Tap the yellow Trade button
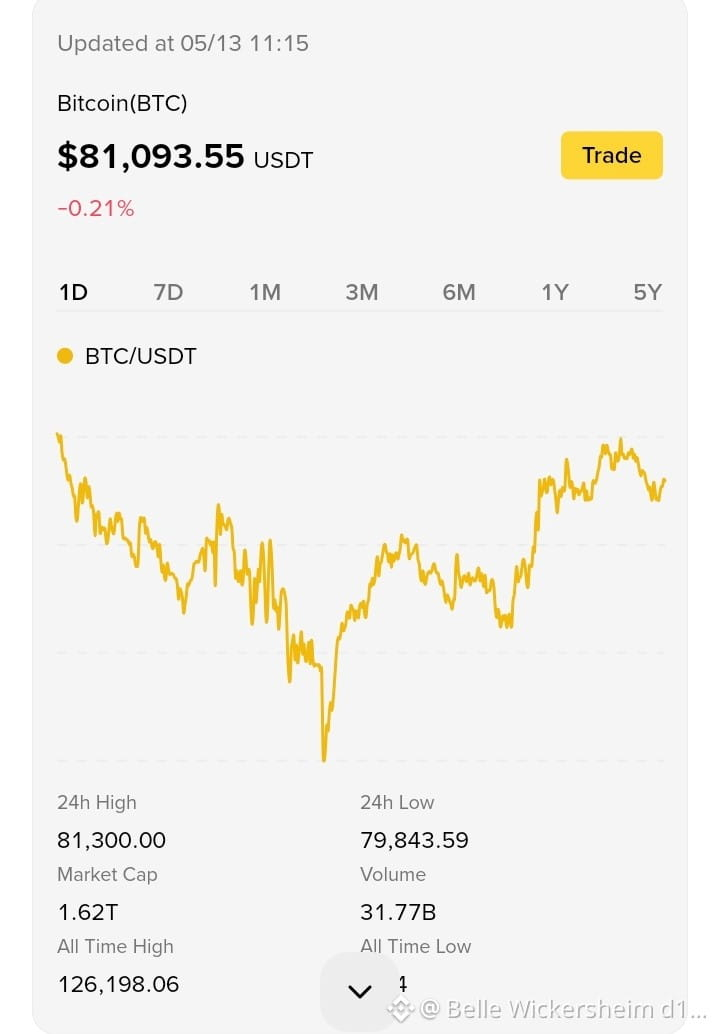The width and height of the screenshot is (714, 1034). pos(611,155)
